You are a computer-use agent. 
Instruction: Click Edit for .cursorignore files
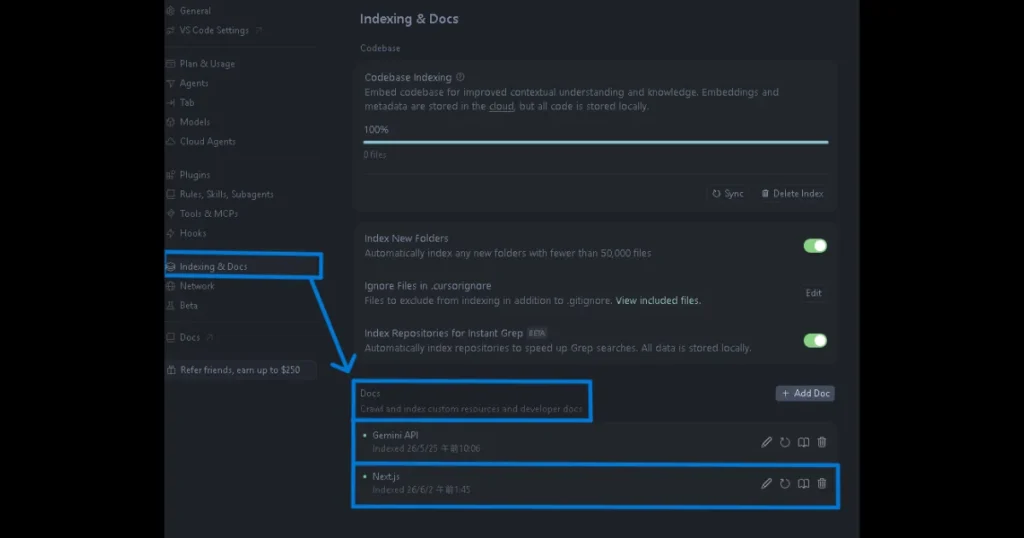coord(813,293)
